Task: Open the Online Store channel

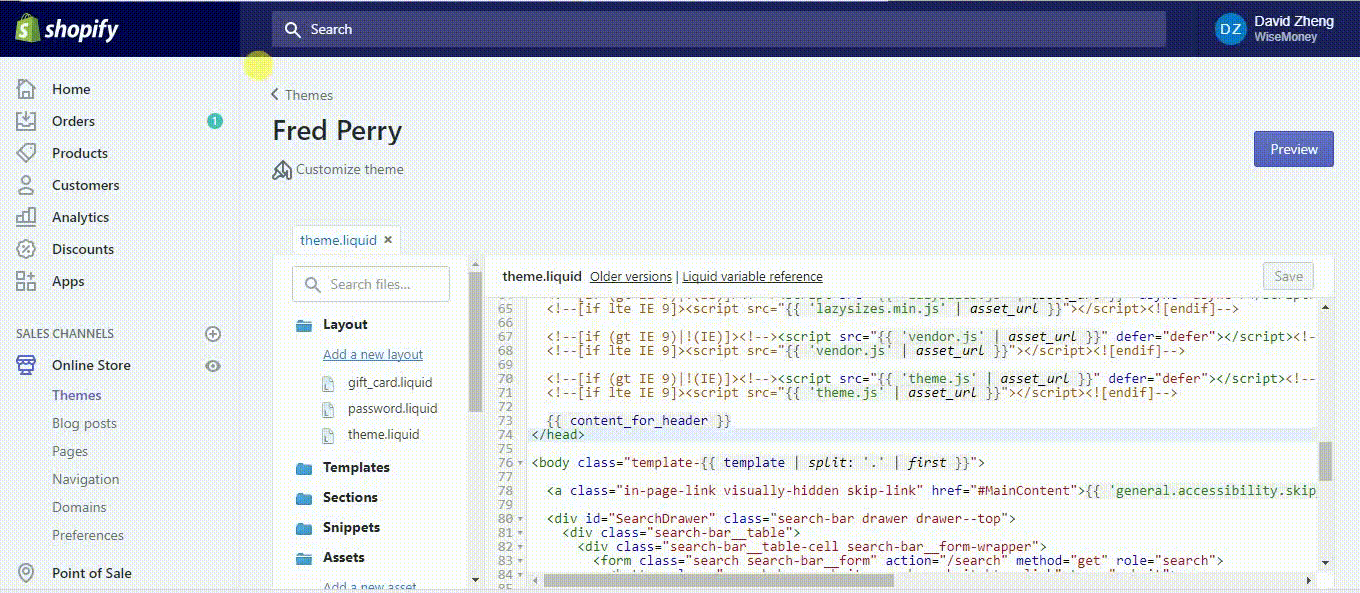Action: pyautogui.click(x=91, y=365)
